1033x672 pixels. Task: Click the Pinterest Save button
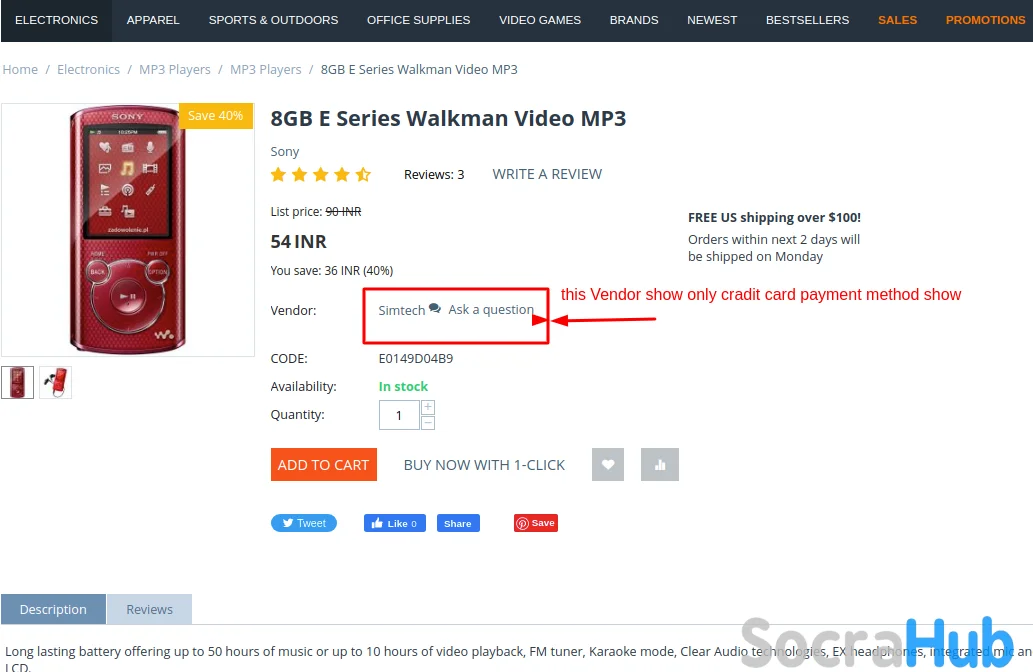click(x=536, y=523)
